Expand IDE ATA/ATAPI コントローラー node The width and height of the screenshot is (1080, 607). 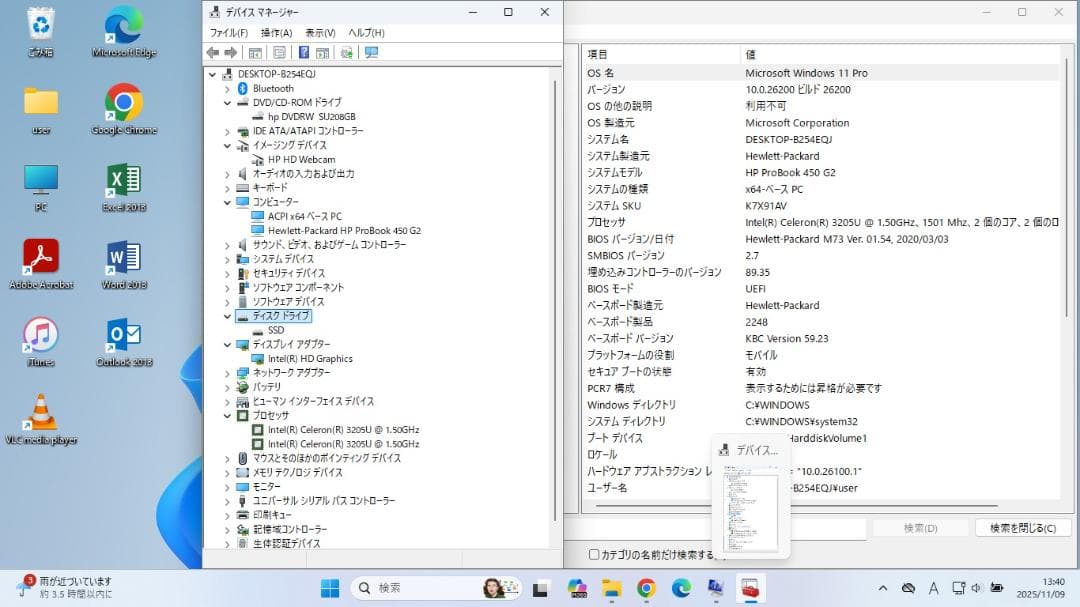pos(227,131)
